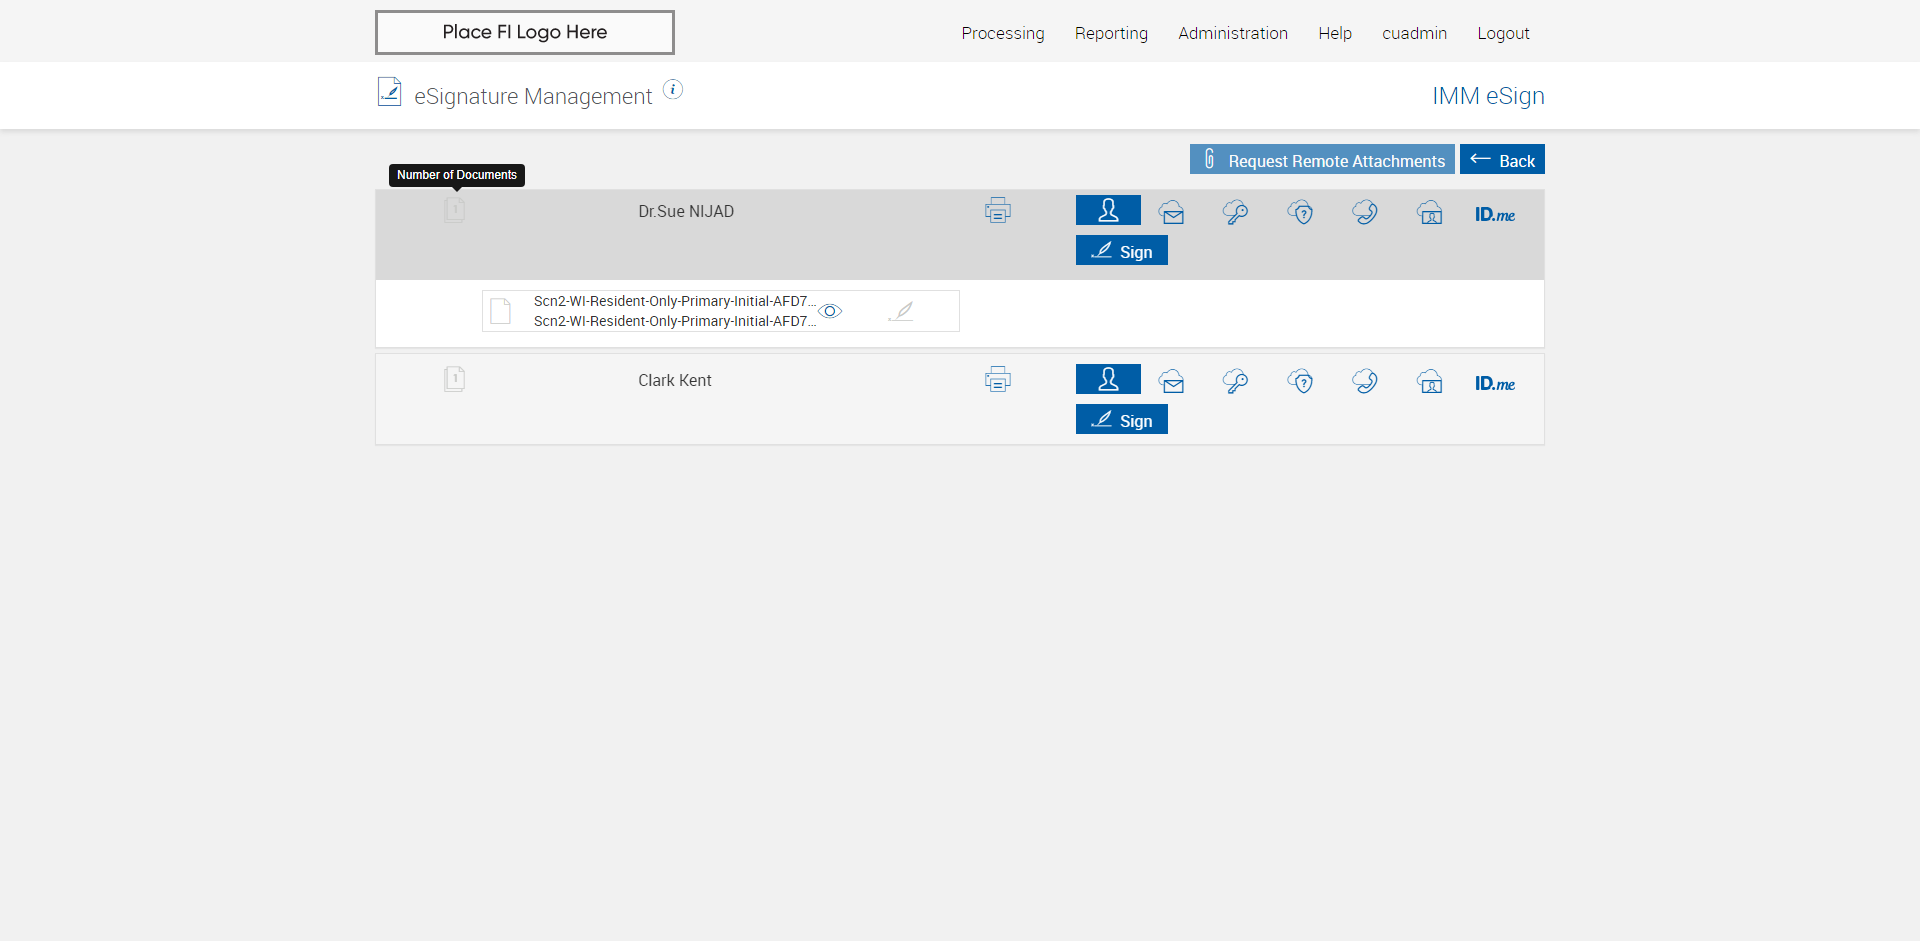Select in-person signing for Clark Kent
Viewport: 1920px width, 941px height.
pos(1108,379)
